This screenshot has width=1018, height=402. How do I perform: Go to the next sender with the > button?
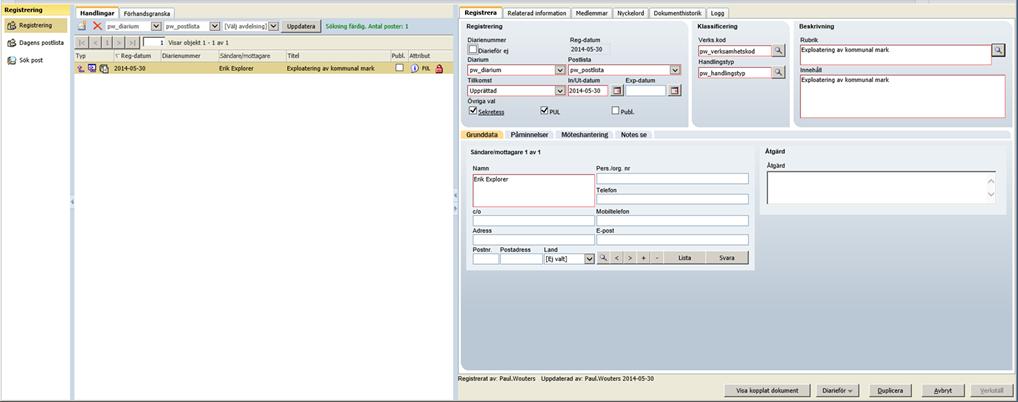[630, 258]
